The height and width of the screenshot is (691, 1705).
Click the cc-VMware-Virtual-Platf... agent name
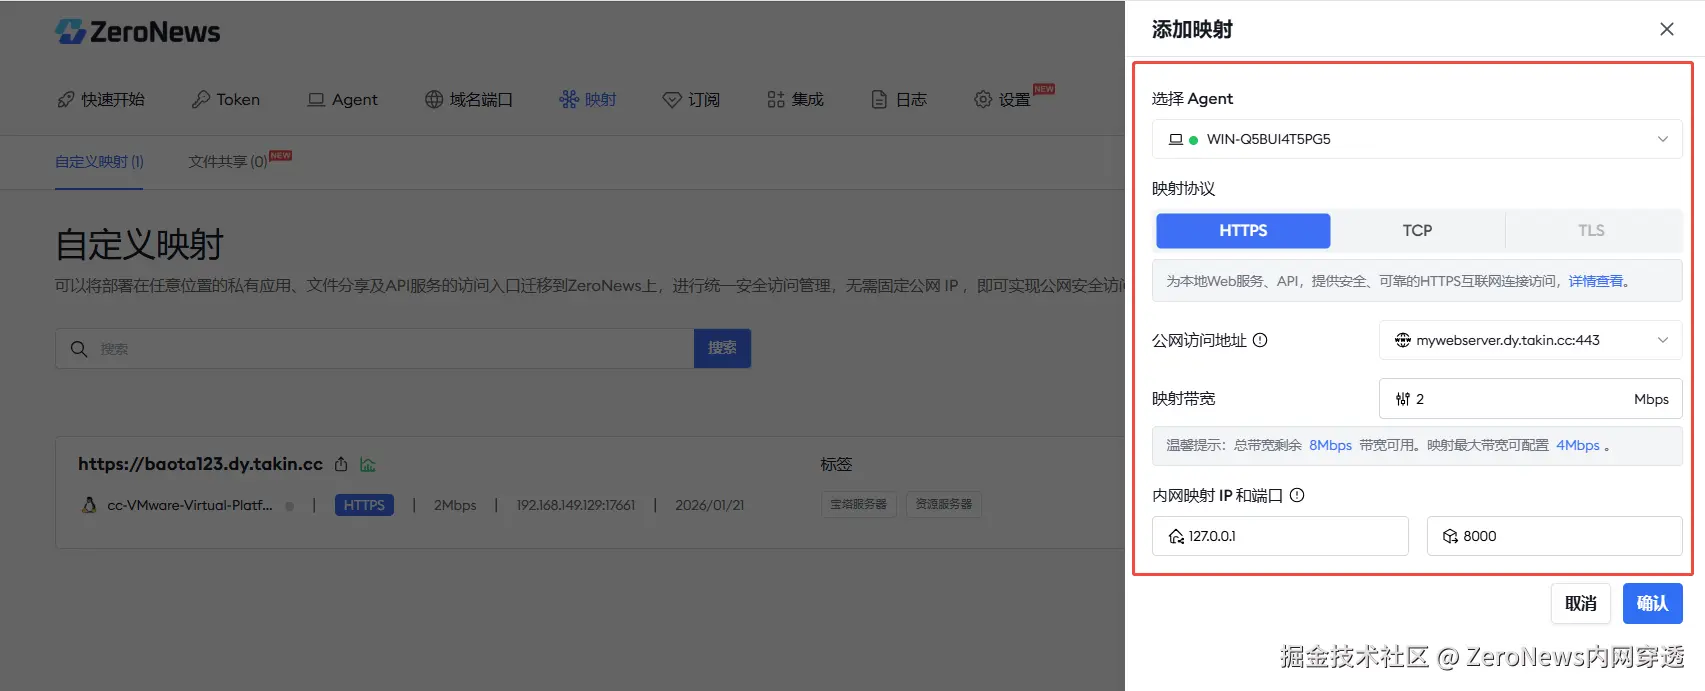pyautogui.click(x=189, y=505)
